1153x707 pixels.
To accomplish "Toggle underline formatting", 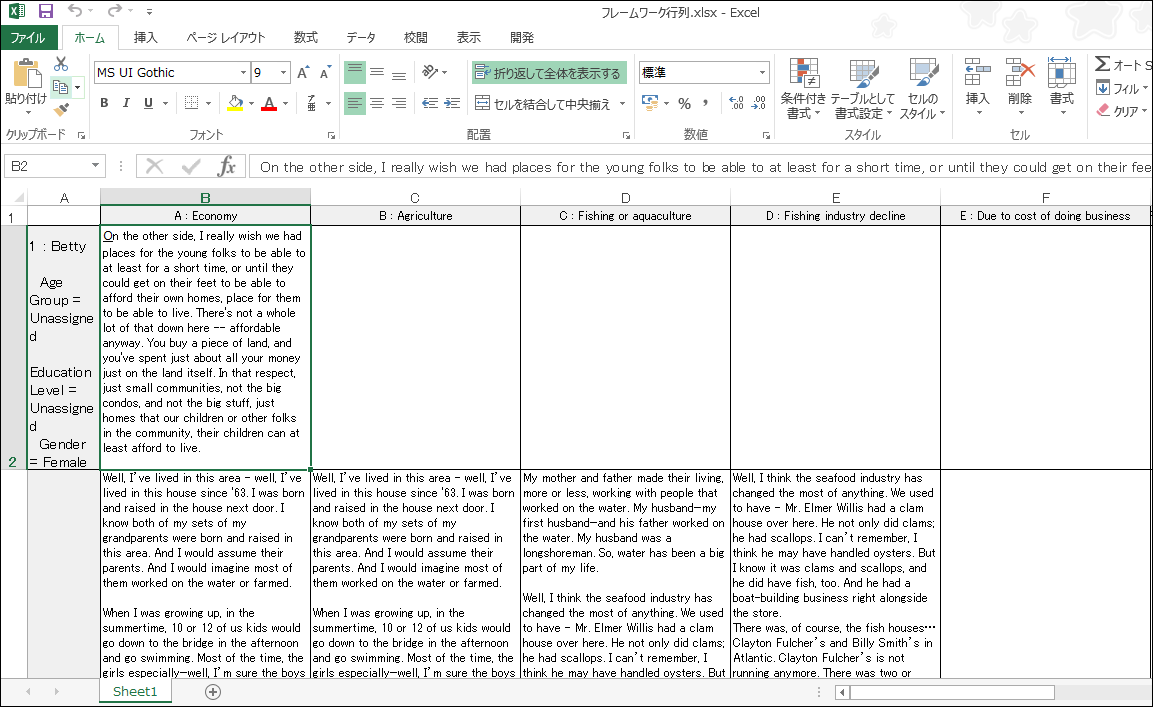I will (148, 103).
